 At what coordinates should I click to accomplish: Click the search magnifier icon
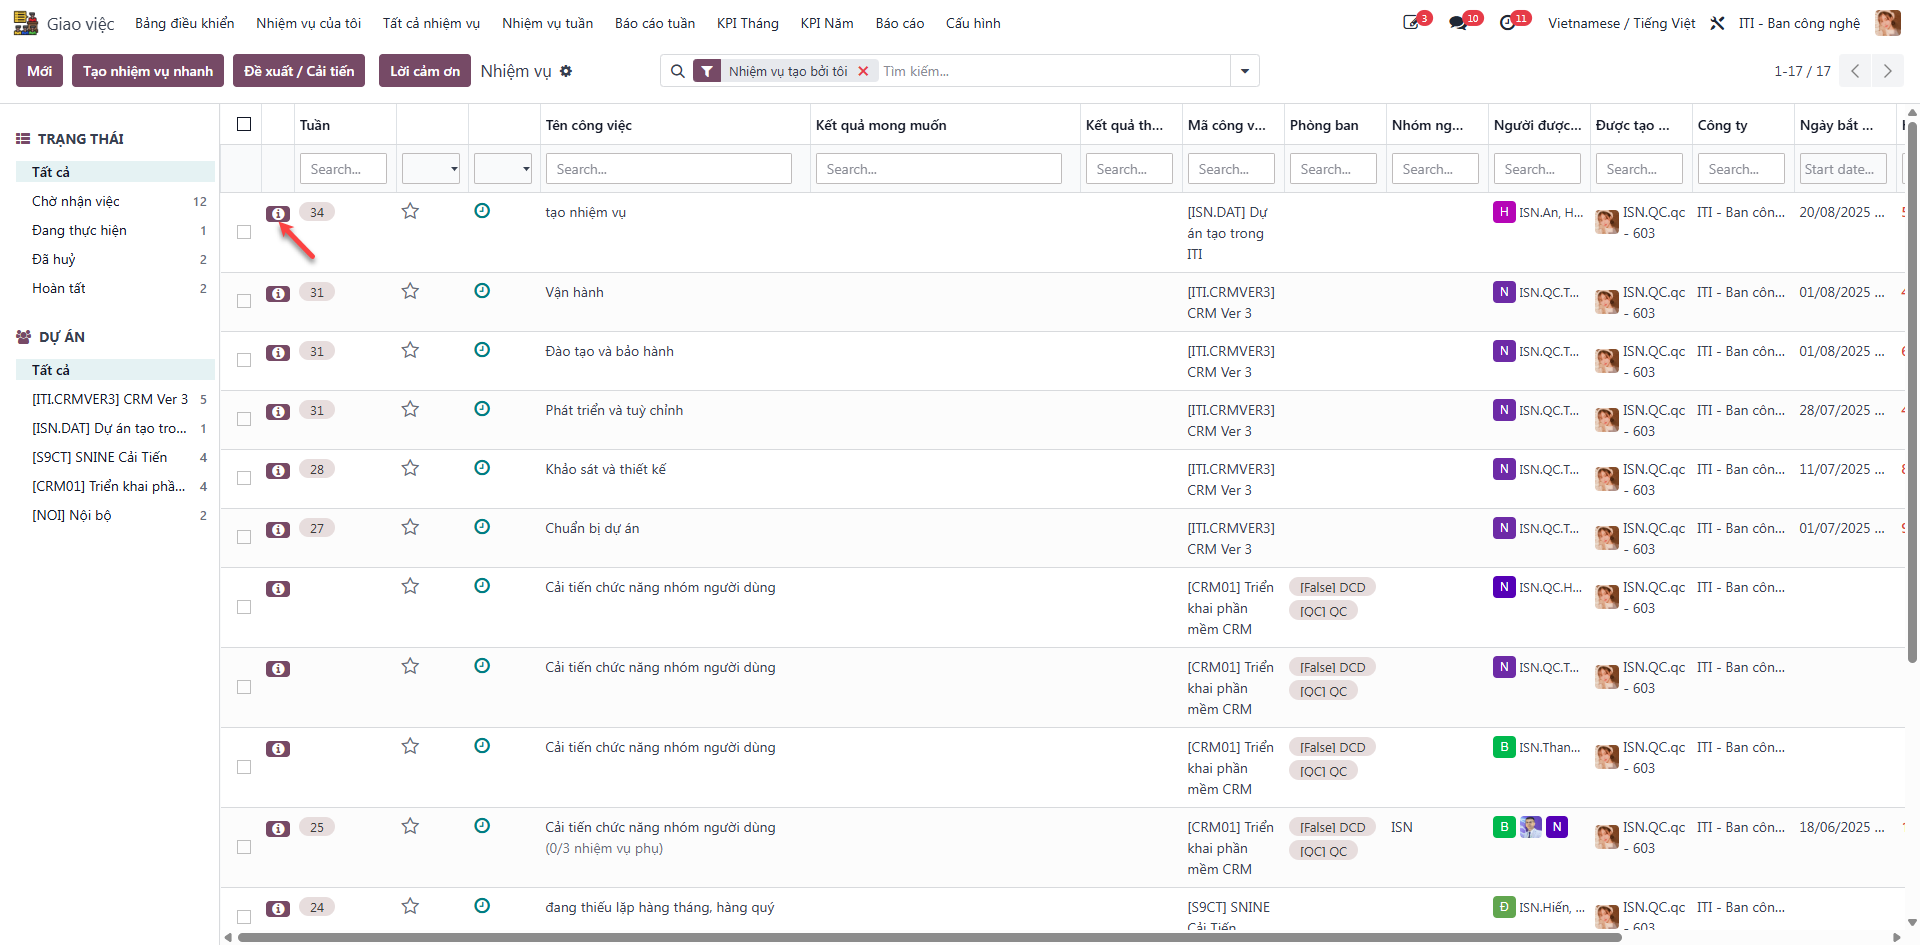[x=677, y=71]
